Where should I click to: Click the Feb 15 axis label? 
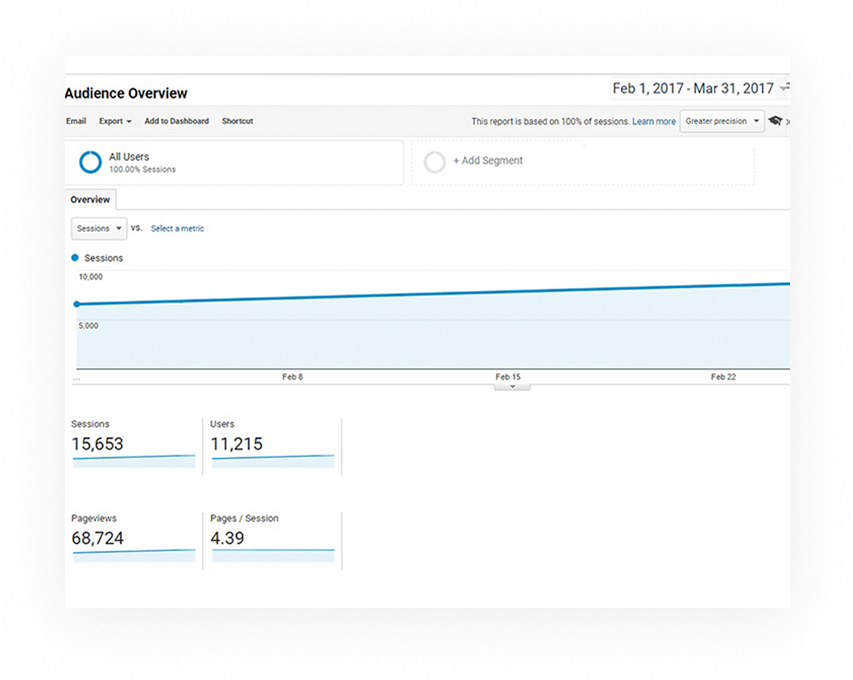pyautogui.click(x=508, y=376)
